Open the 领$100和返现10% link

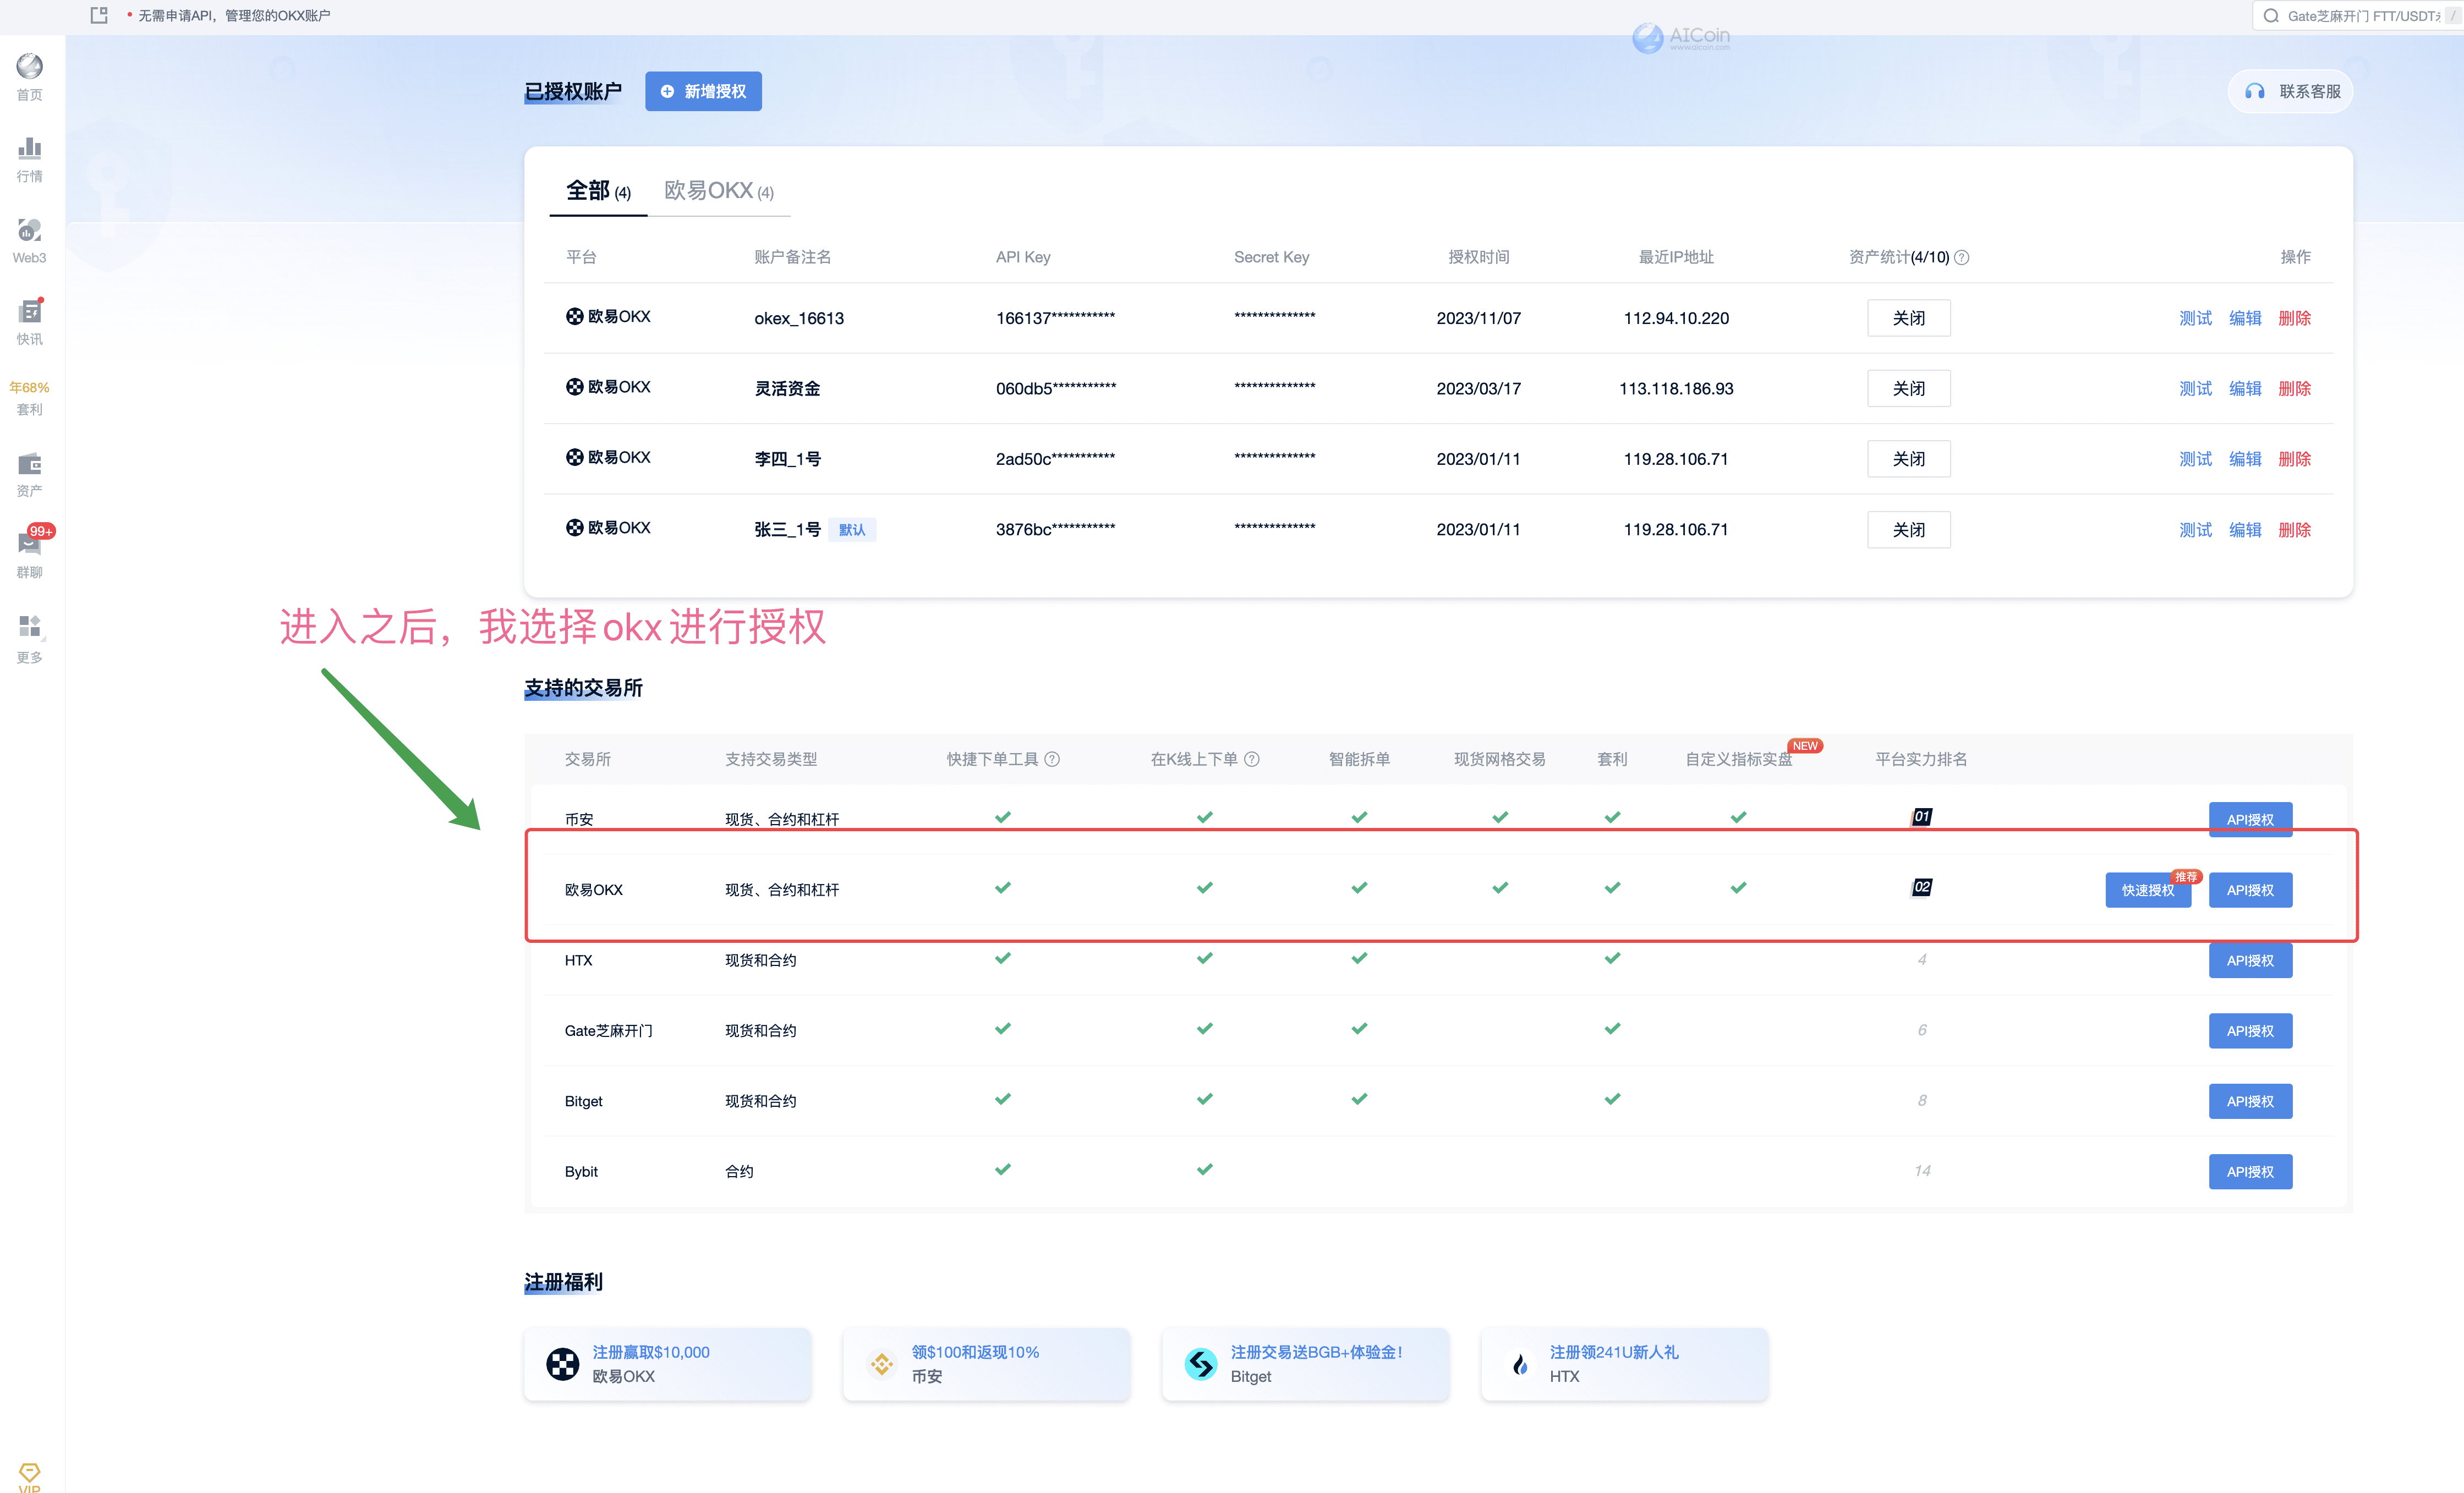(x=975, y=1352)
